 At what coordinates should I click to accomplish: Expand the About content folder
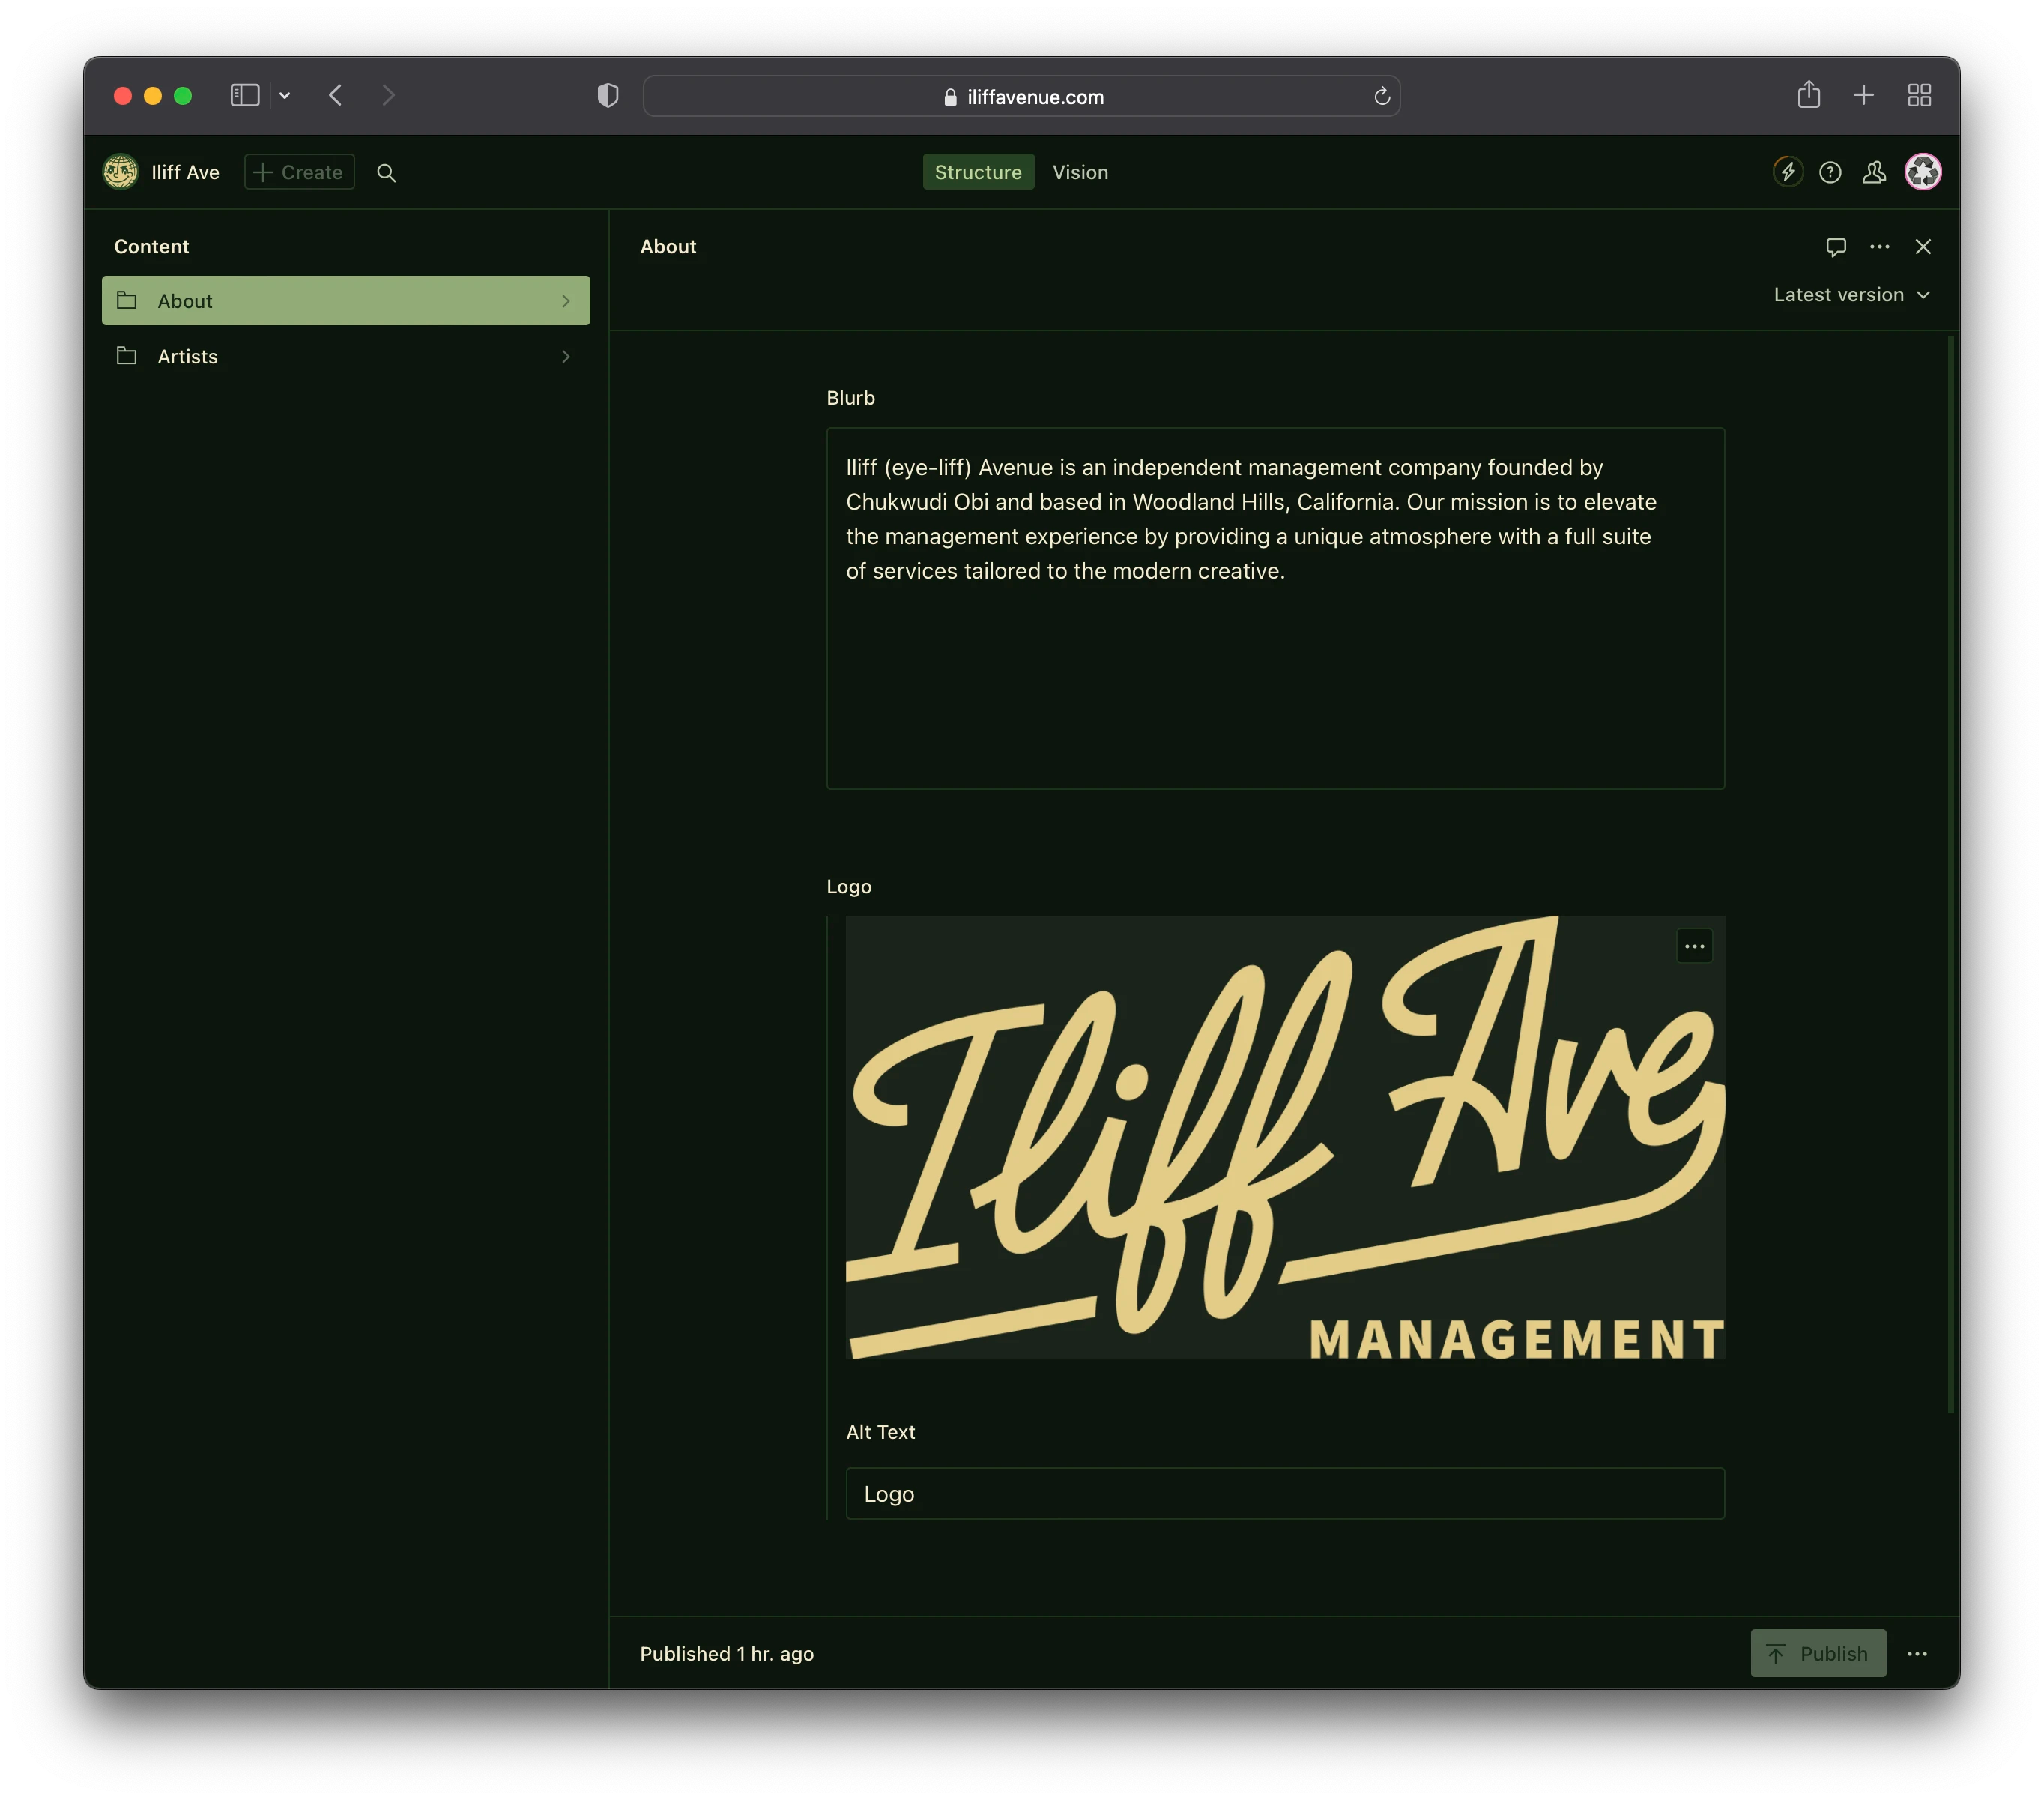point(565,299)
